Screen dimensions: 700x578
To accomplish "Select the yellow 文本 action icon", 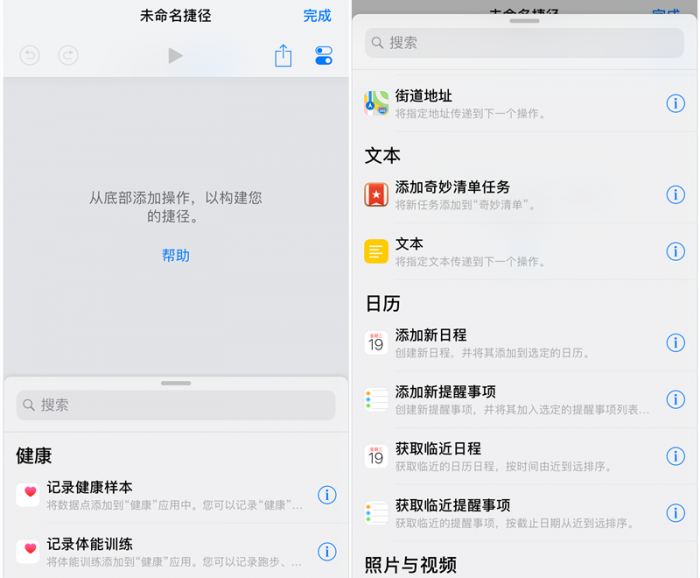I will coord(376,252).
